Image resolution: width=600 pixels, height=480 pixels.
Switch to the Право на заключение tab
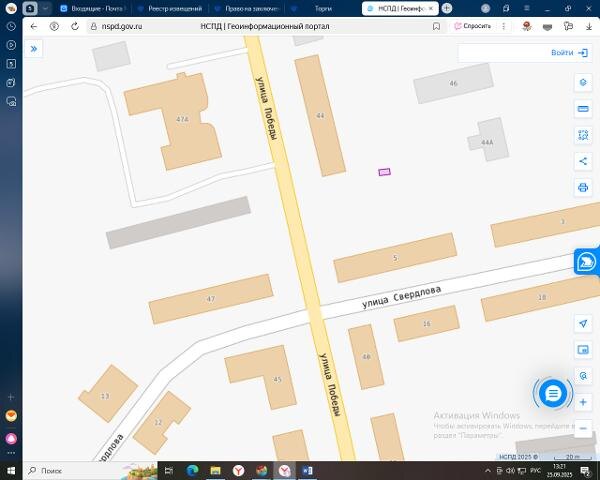pyautogui.click(x=248, y=8)
